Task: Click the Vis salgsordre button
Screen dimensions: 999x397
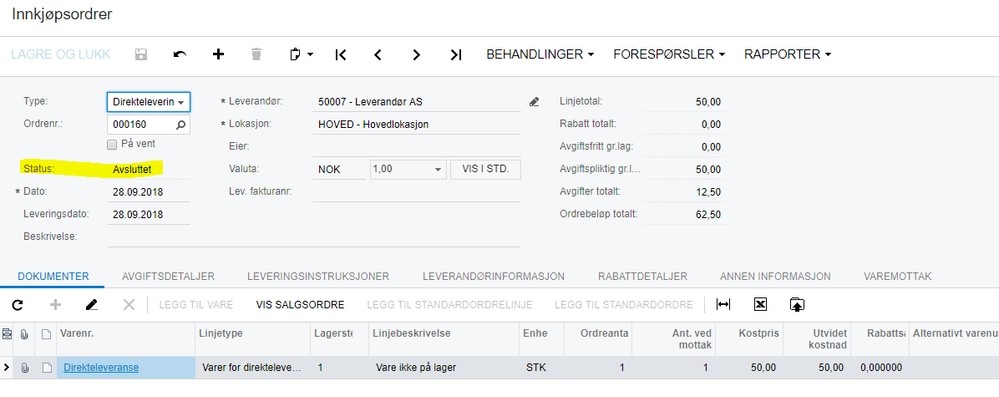Action: pyautogui.click(x=300, y=305)
